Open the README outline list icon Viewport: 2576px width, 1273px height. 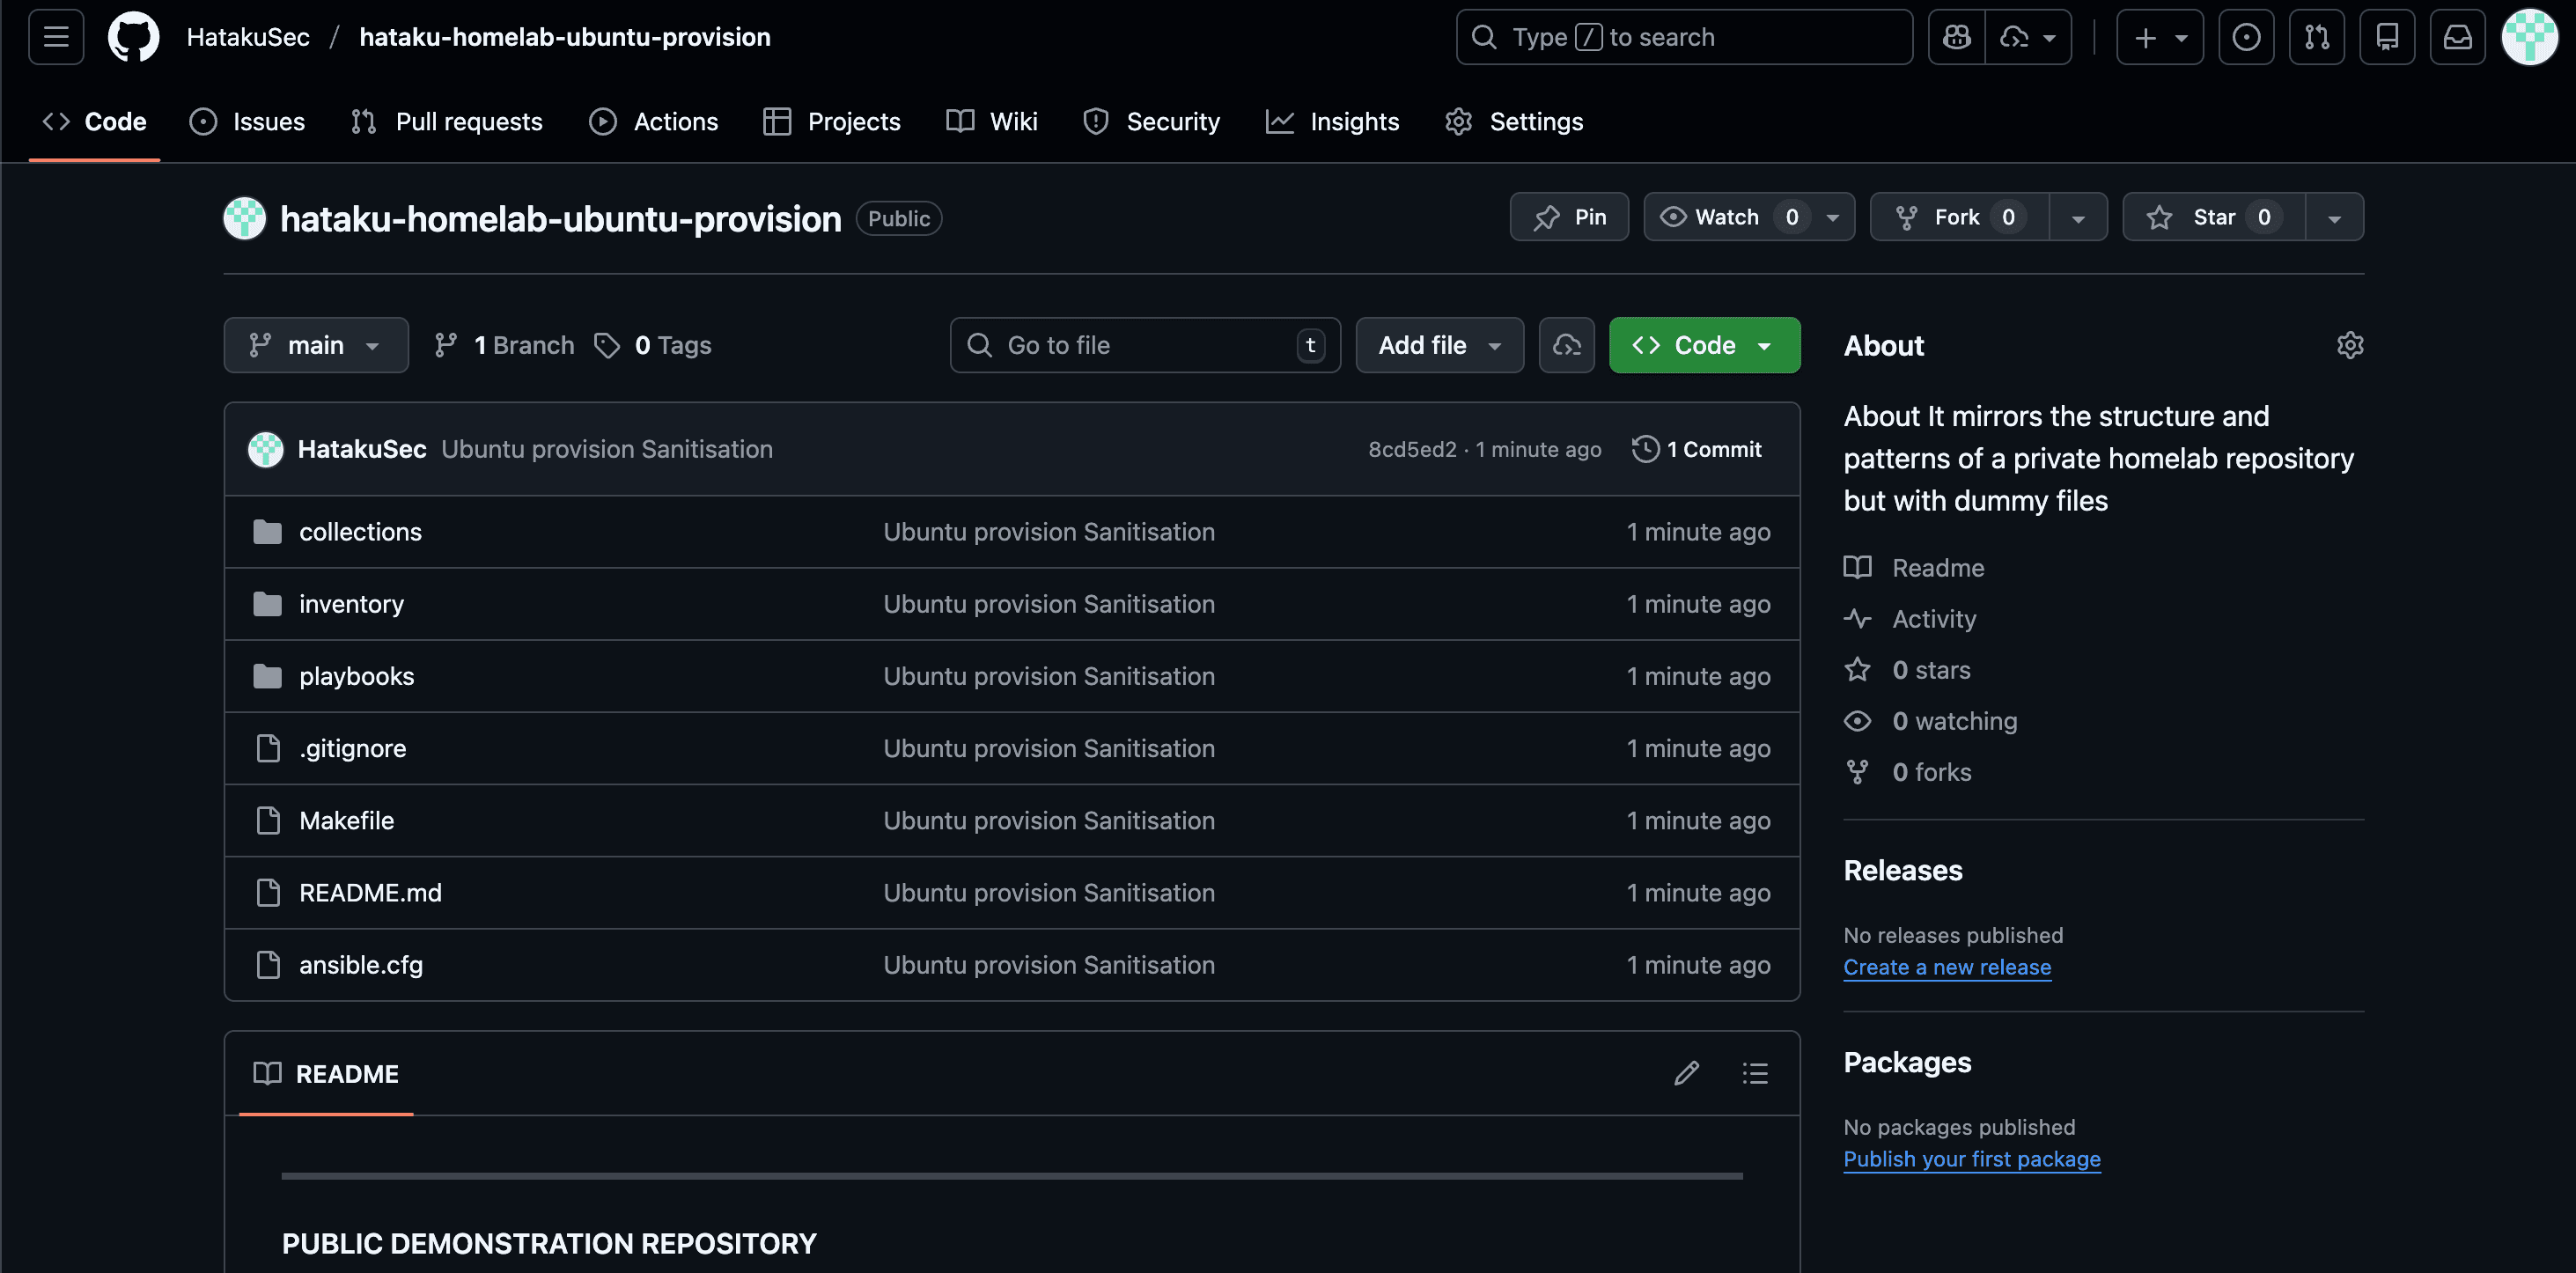1755,1073
